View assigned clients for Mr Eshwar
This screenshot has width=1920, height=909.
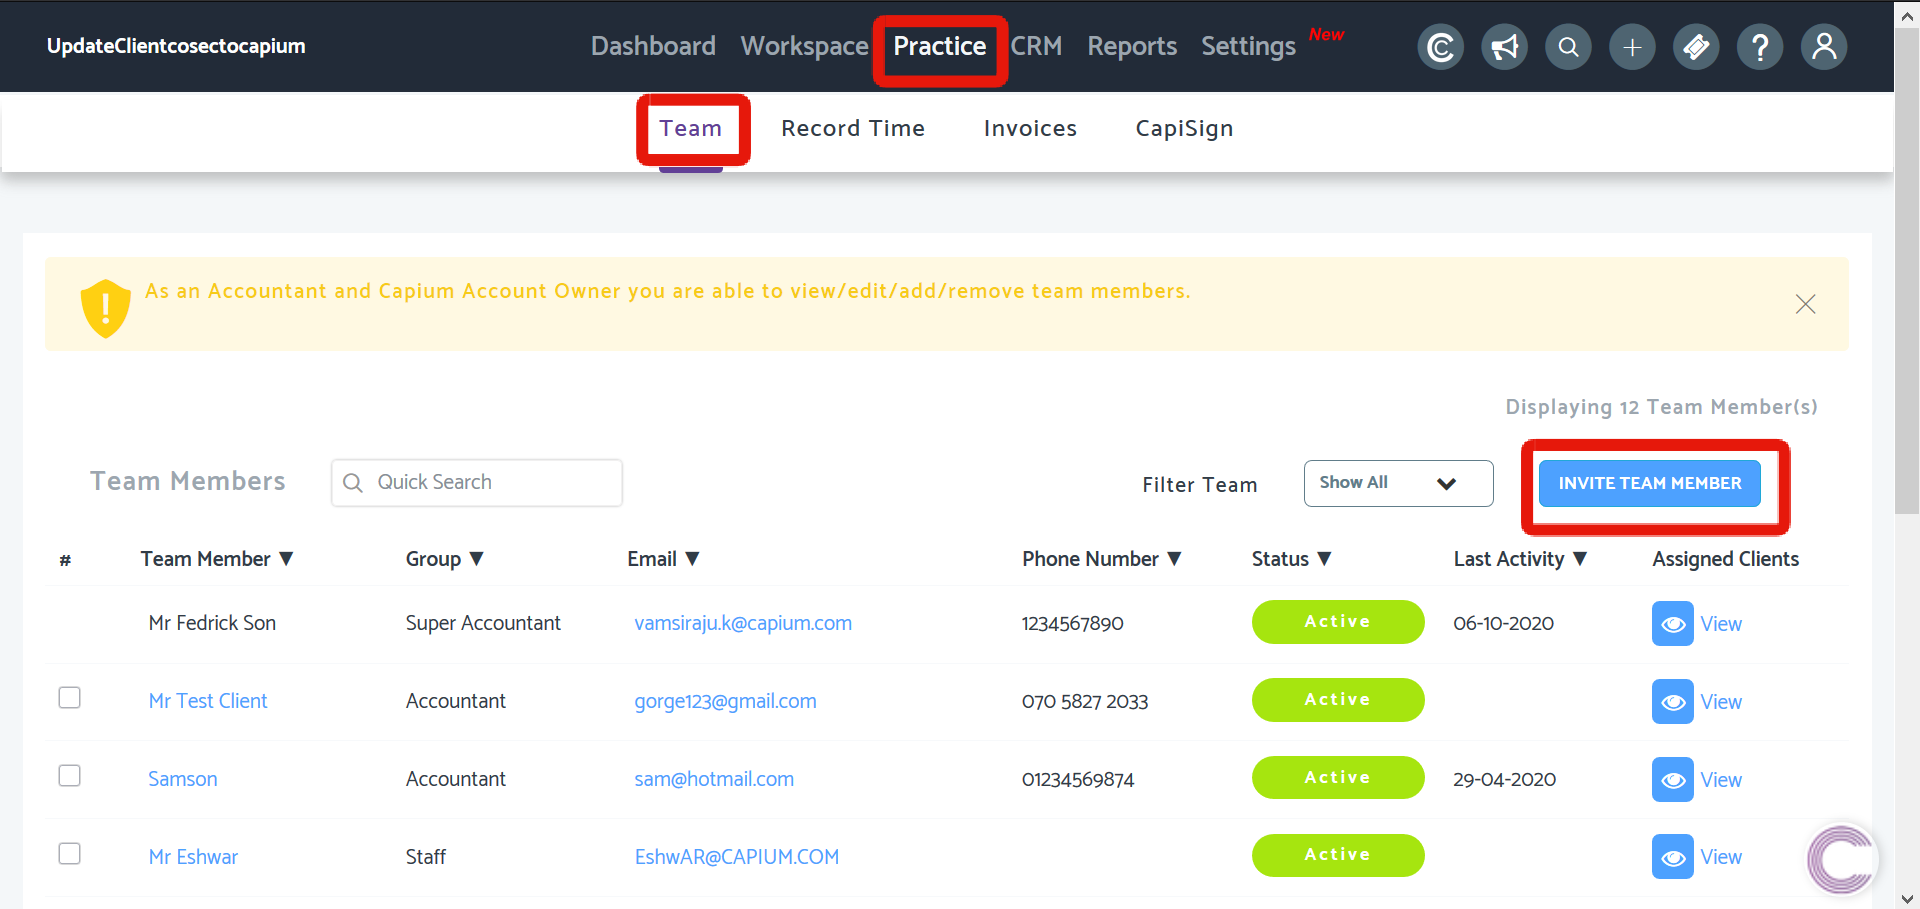pos(1721,857)
